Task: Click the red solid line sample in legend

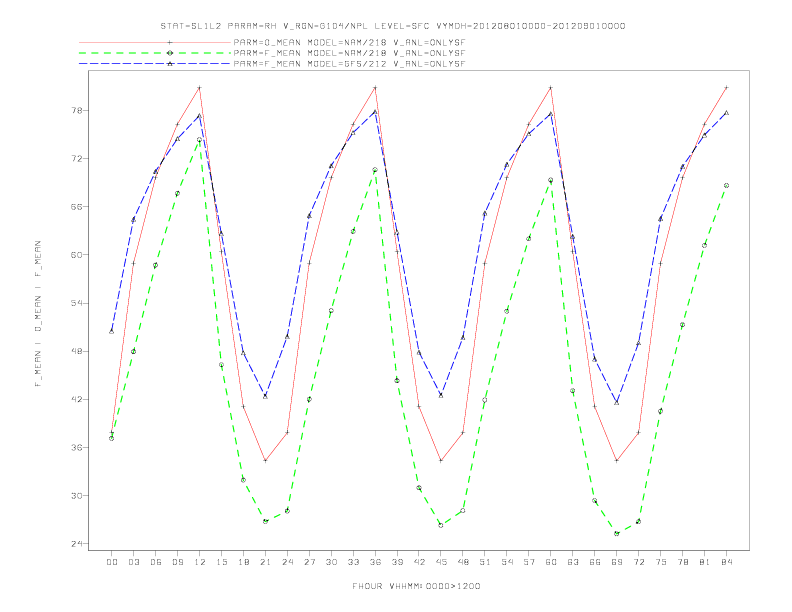Action: [155, 43]
